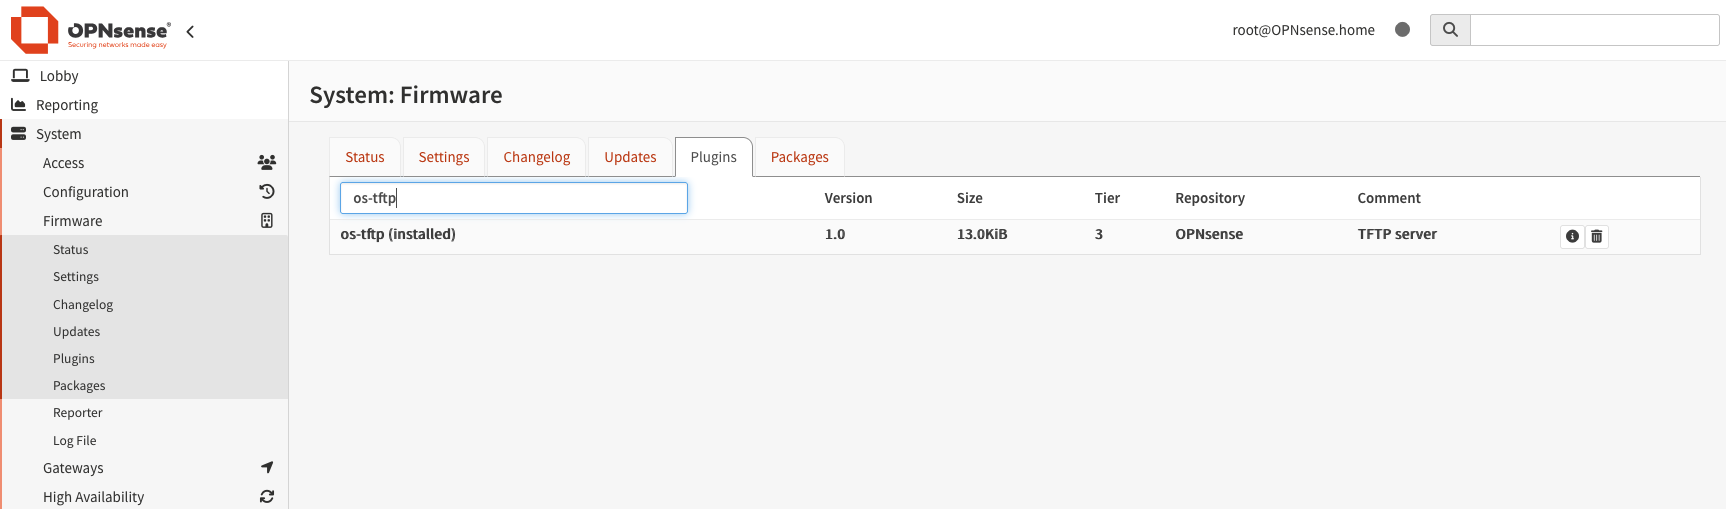This screenshot has height=509, width=1726.
Task: Open the Lobby menu item
Action: tap(59, 76)
